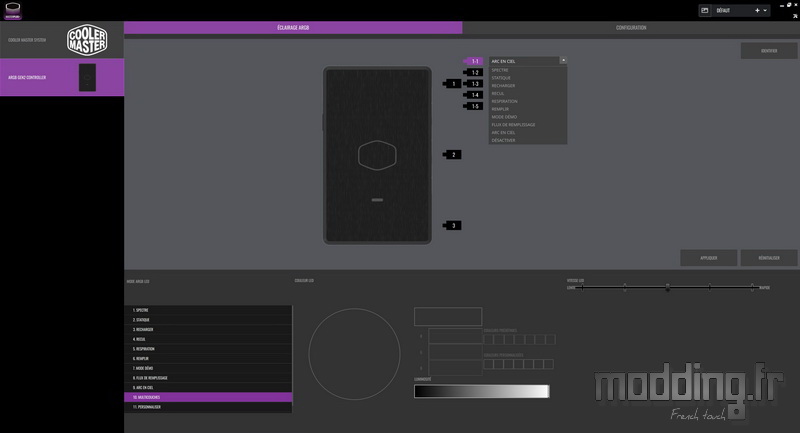Select mode 3. RECHARGER in list
This screenshot has height=433, width=800.
(x=208, y=329)
